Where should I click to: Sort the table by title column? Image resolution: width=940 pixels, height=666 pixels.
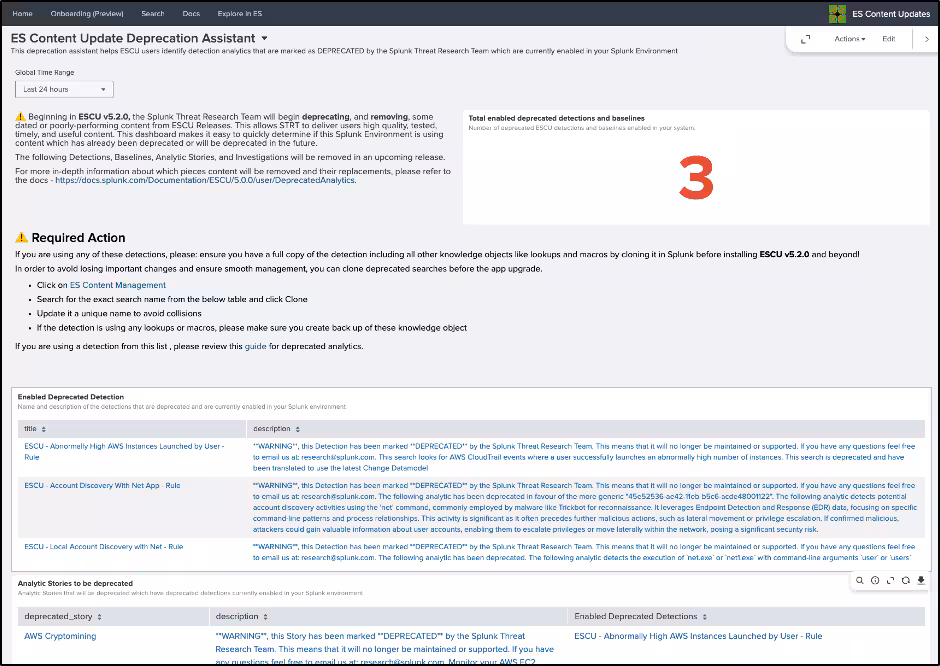34,428
